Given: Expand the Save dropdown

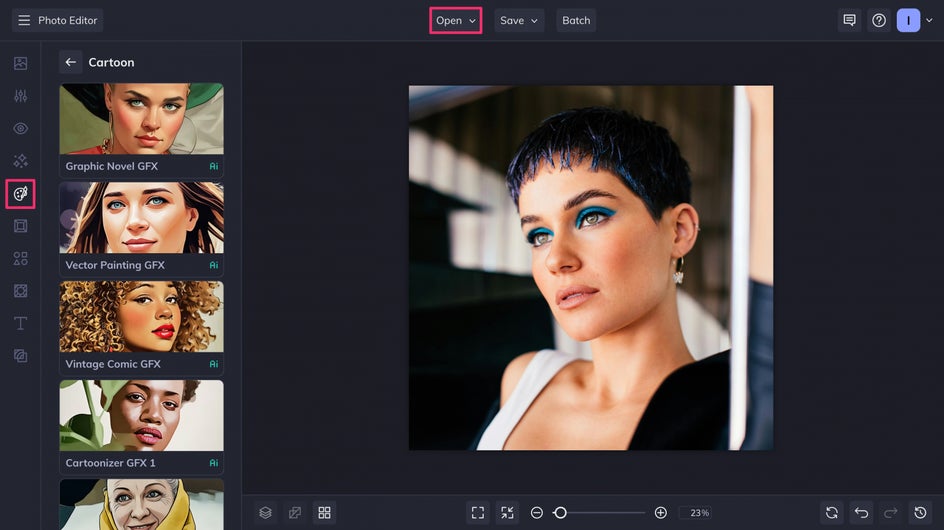Looking at the screenshot, I should pyautogui.click(x=519, y=20).
